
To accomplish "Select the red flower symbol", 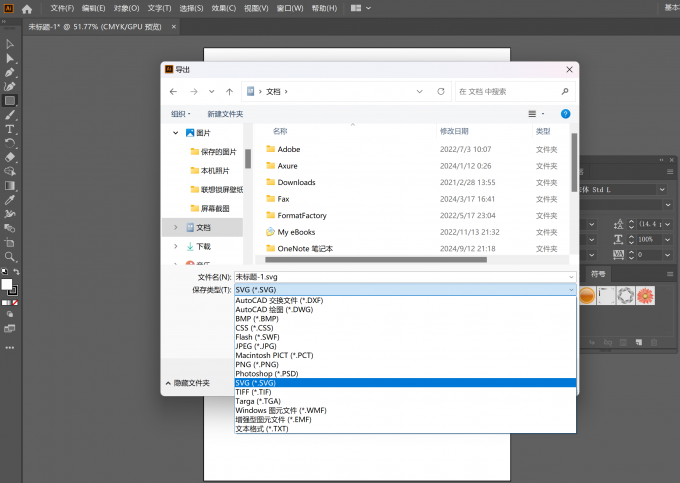I will (x=645, y=296).
